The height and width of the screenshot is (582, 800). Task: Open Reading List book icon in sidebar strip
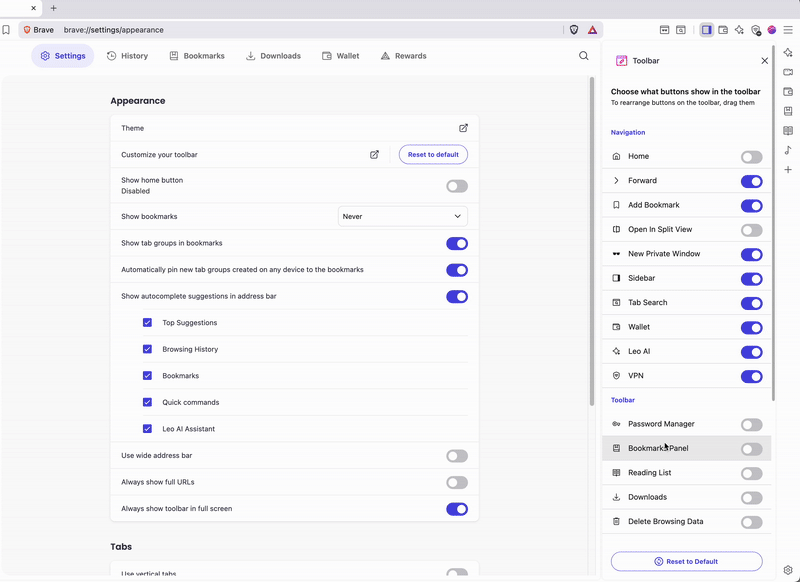788,131
